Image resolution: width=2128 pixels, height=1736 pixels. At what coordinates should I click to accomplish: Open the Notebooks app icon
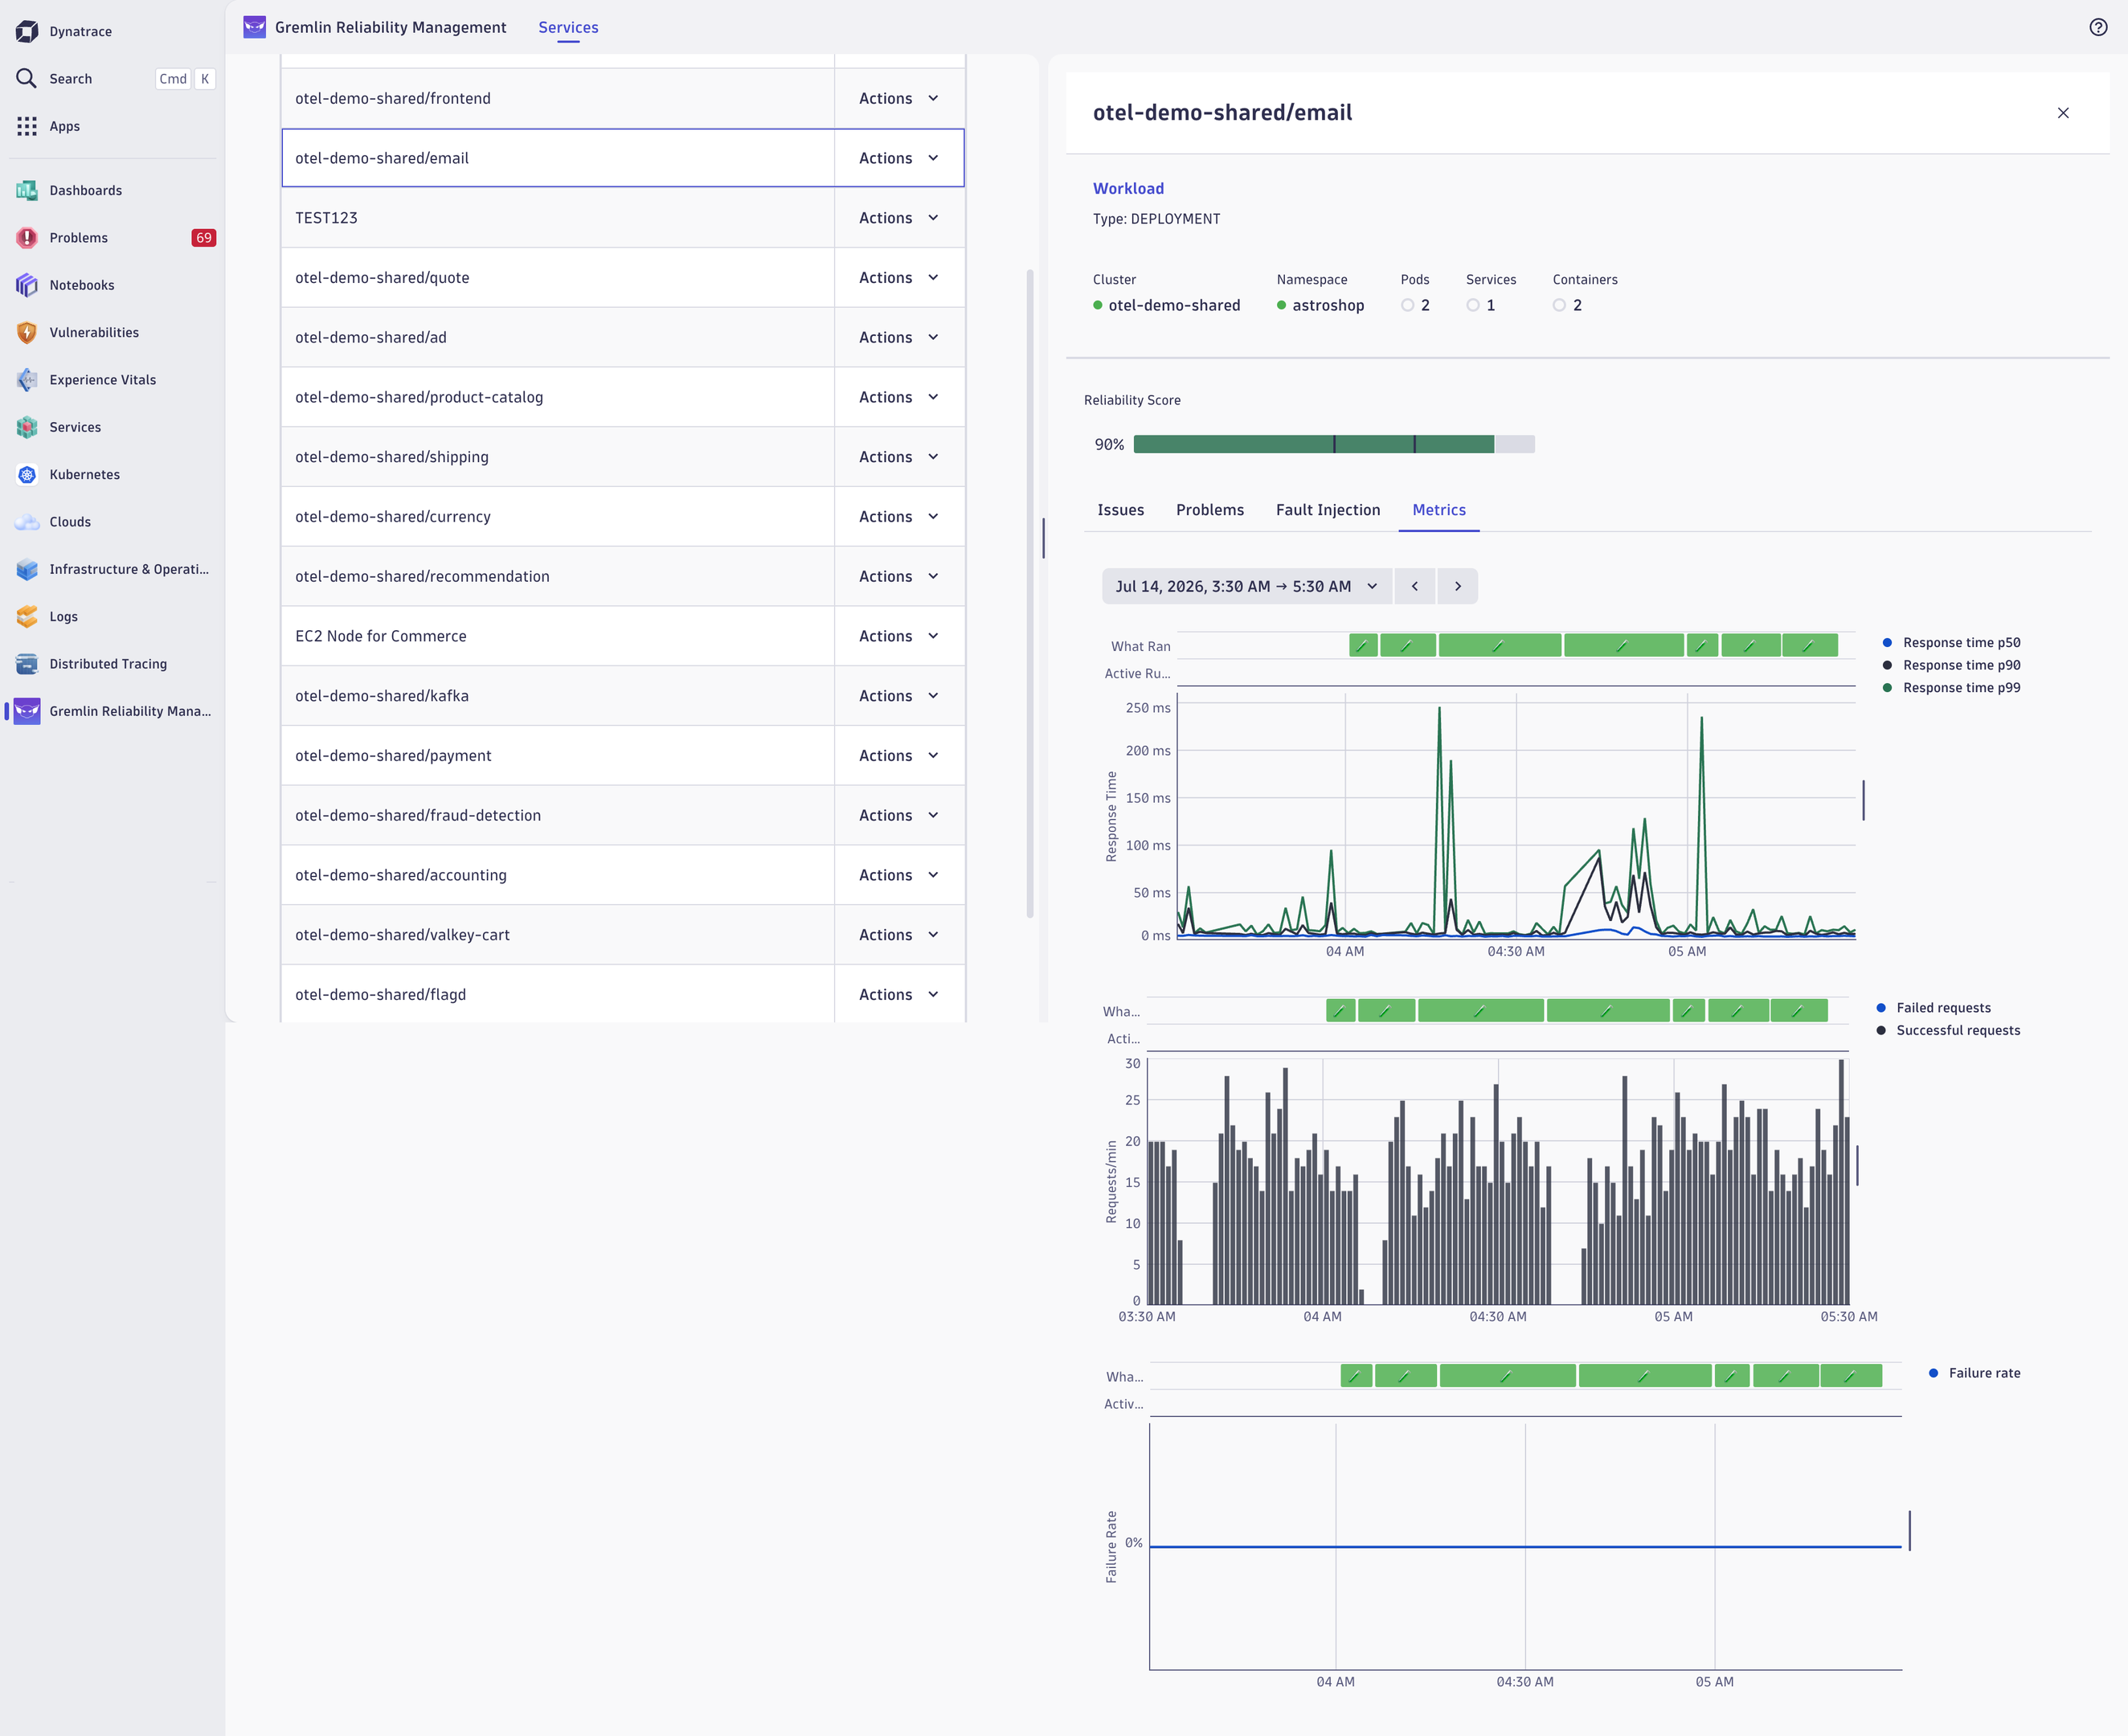(27, 285)
